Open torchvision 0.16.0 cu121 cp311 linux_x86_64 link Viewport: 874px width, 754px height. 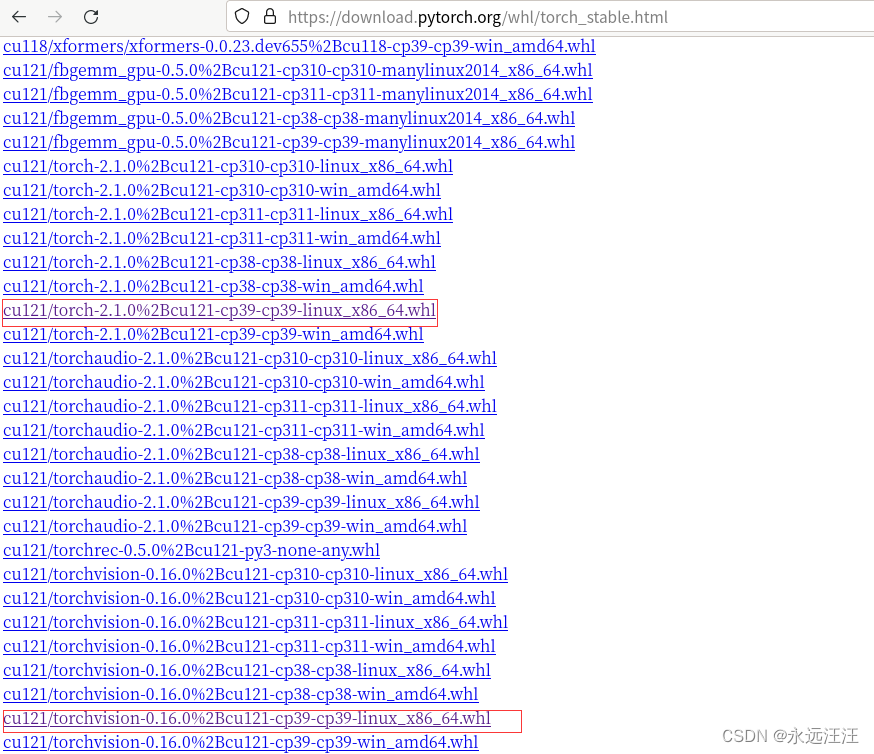[x=255, y=621]
